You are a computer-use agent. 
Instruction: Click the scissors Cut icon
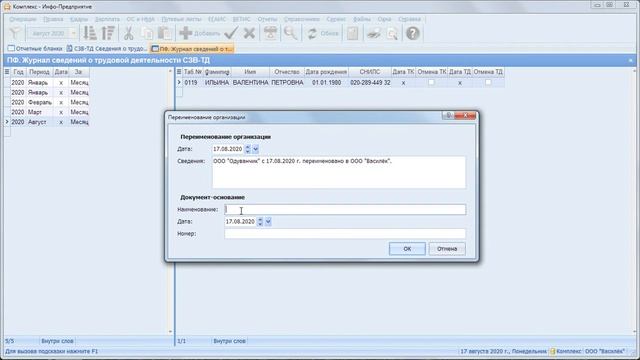128,33
